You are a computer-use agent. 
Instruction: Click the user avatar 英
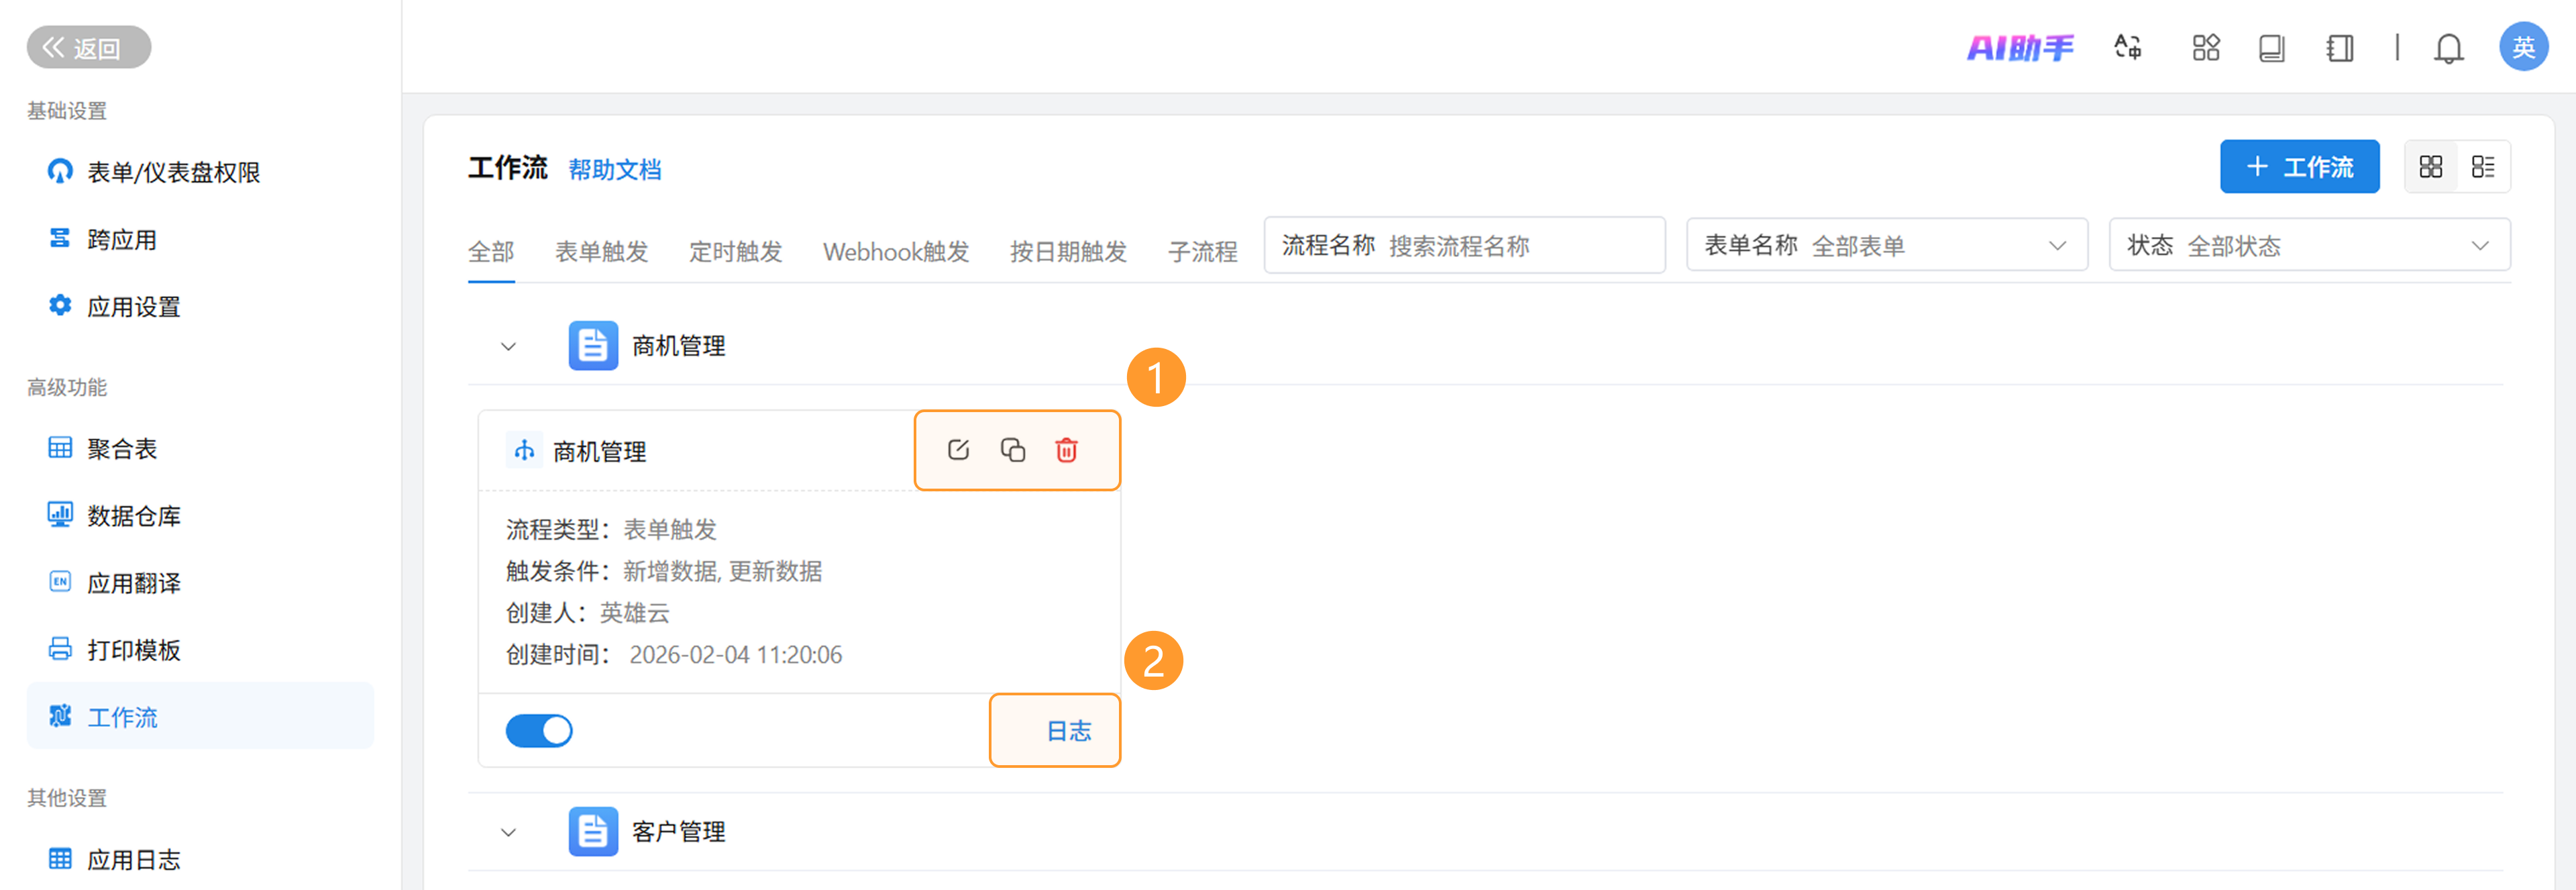click(x=2523, y=47)
